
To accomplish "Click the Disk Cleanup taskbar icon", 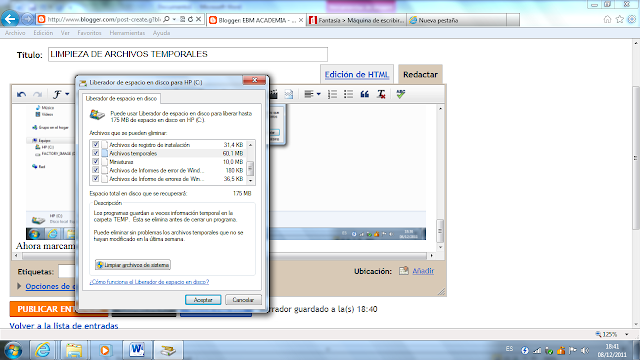I will (x=167, y=350).
